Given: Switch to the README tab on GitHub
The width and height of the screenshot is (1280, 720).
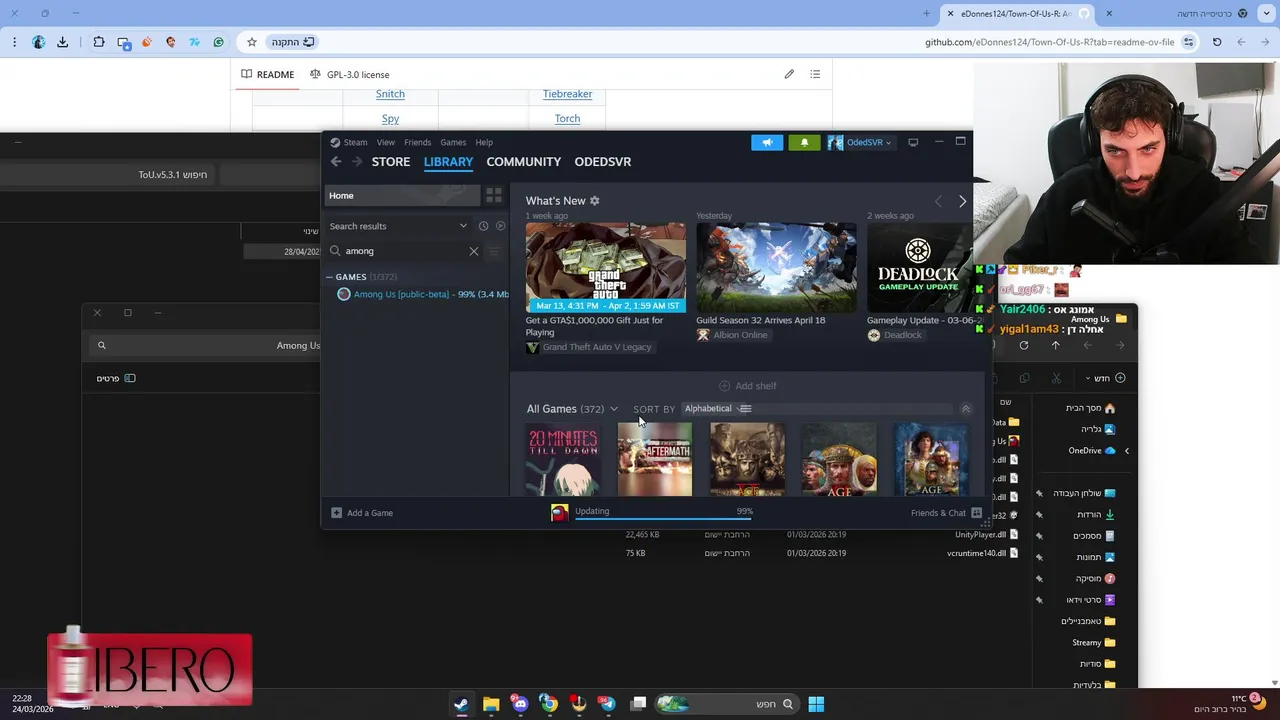Looking at the screenshot, I should [x=267, y=75].
